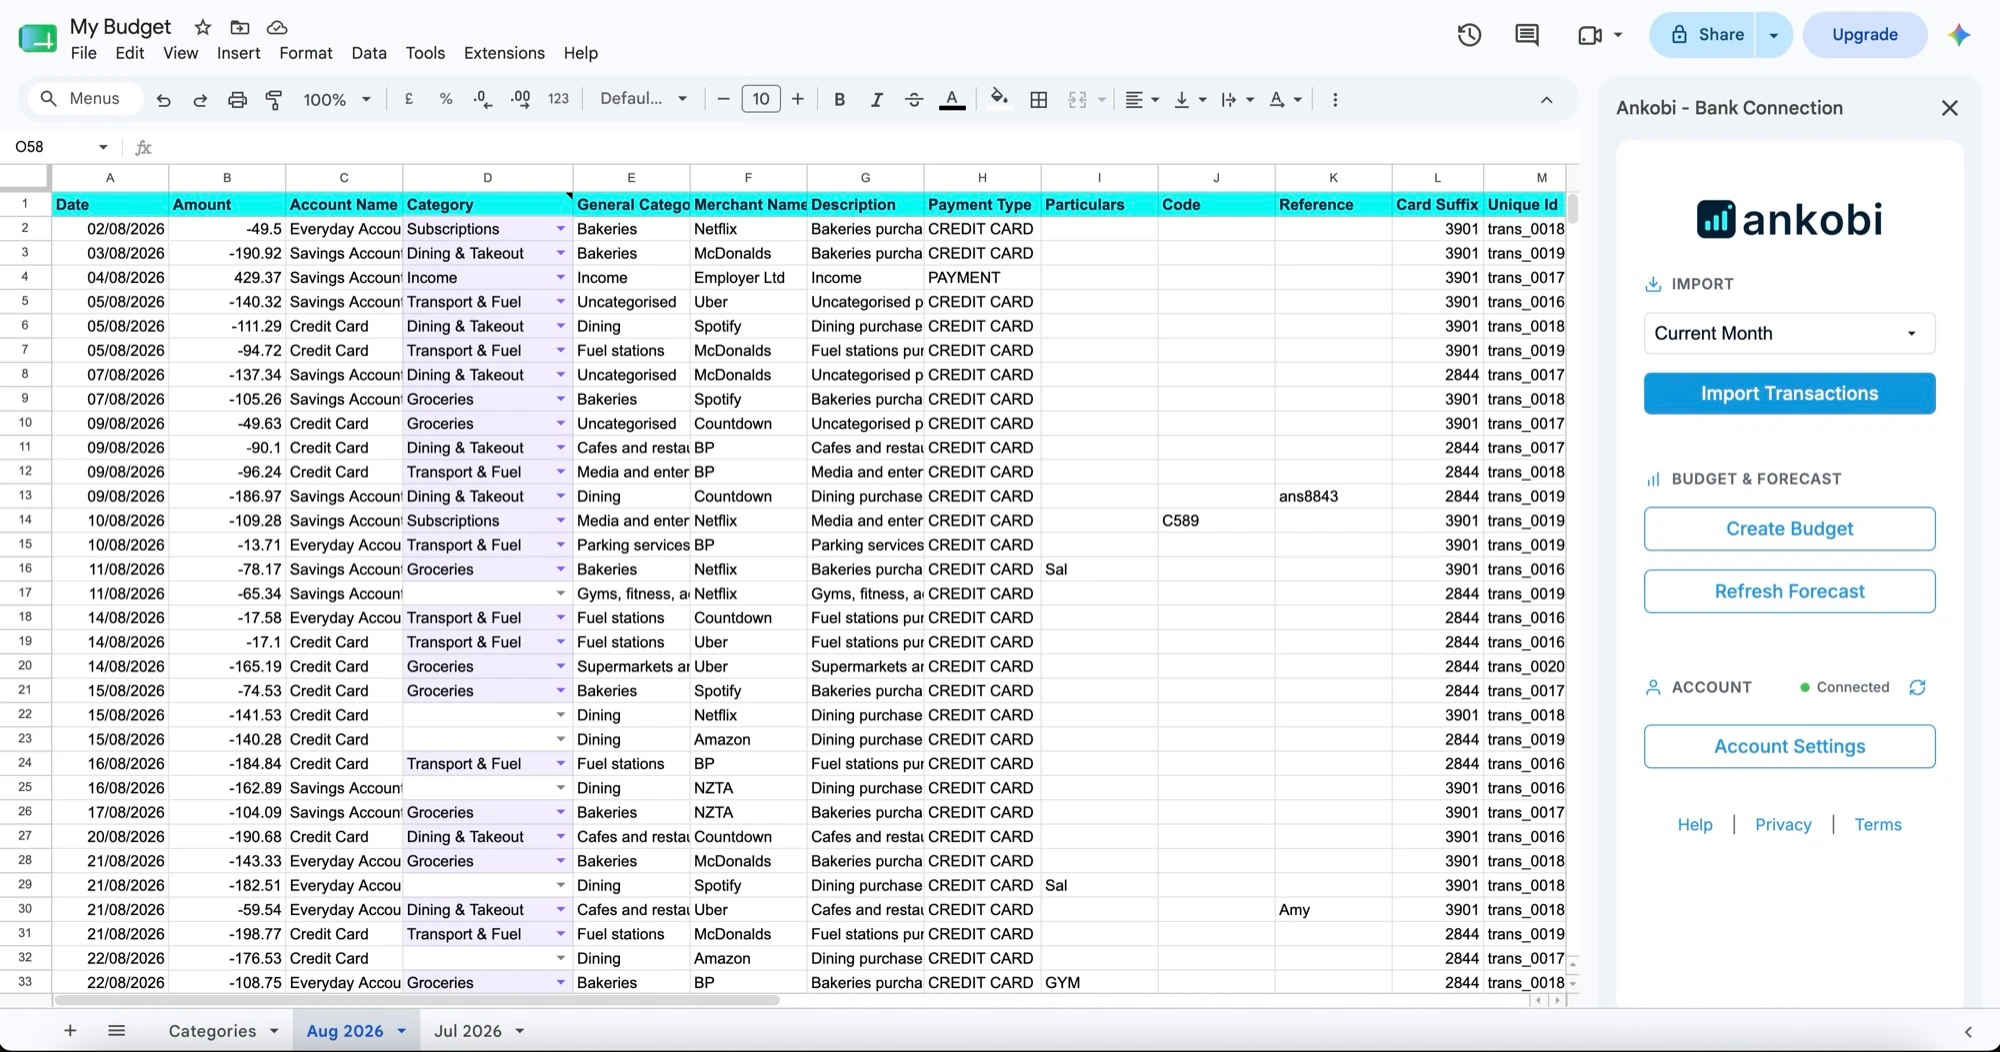
Task: Collapse the menus with the up chevron
Action: click(x=1546, y=100)
